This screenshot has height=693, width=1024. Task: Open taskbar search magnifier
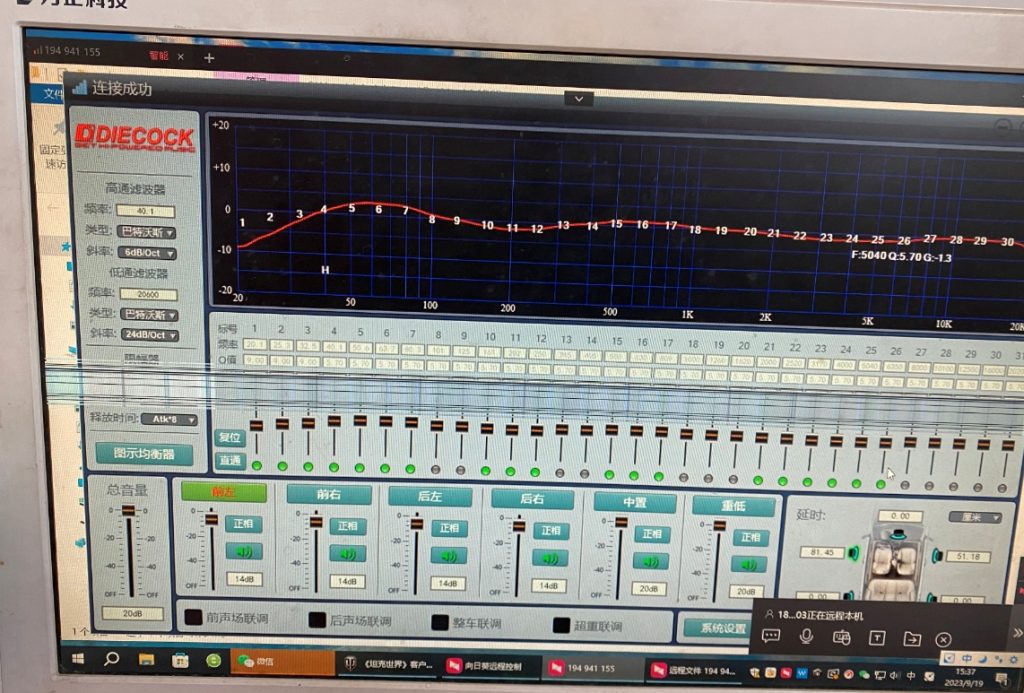(x=111, y=658)
